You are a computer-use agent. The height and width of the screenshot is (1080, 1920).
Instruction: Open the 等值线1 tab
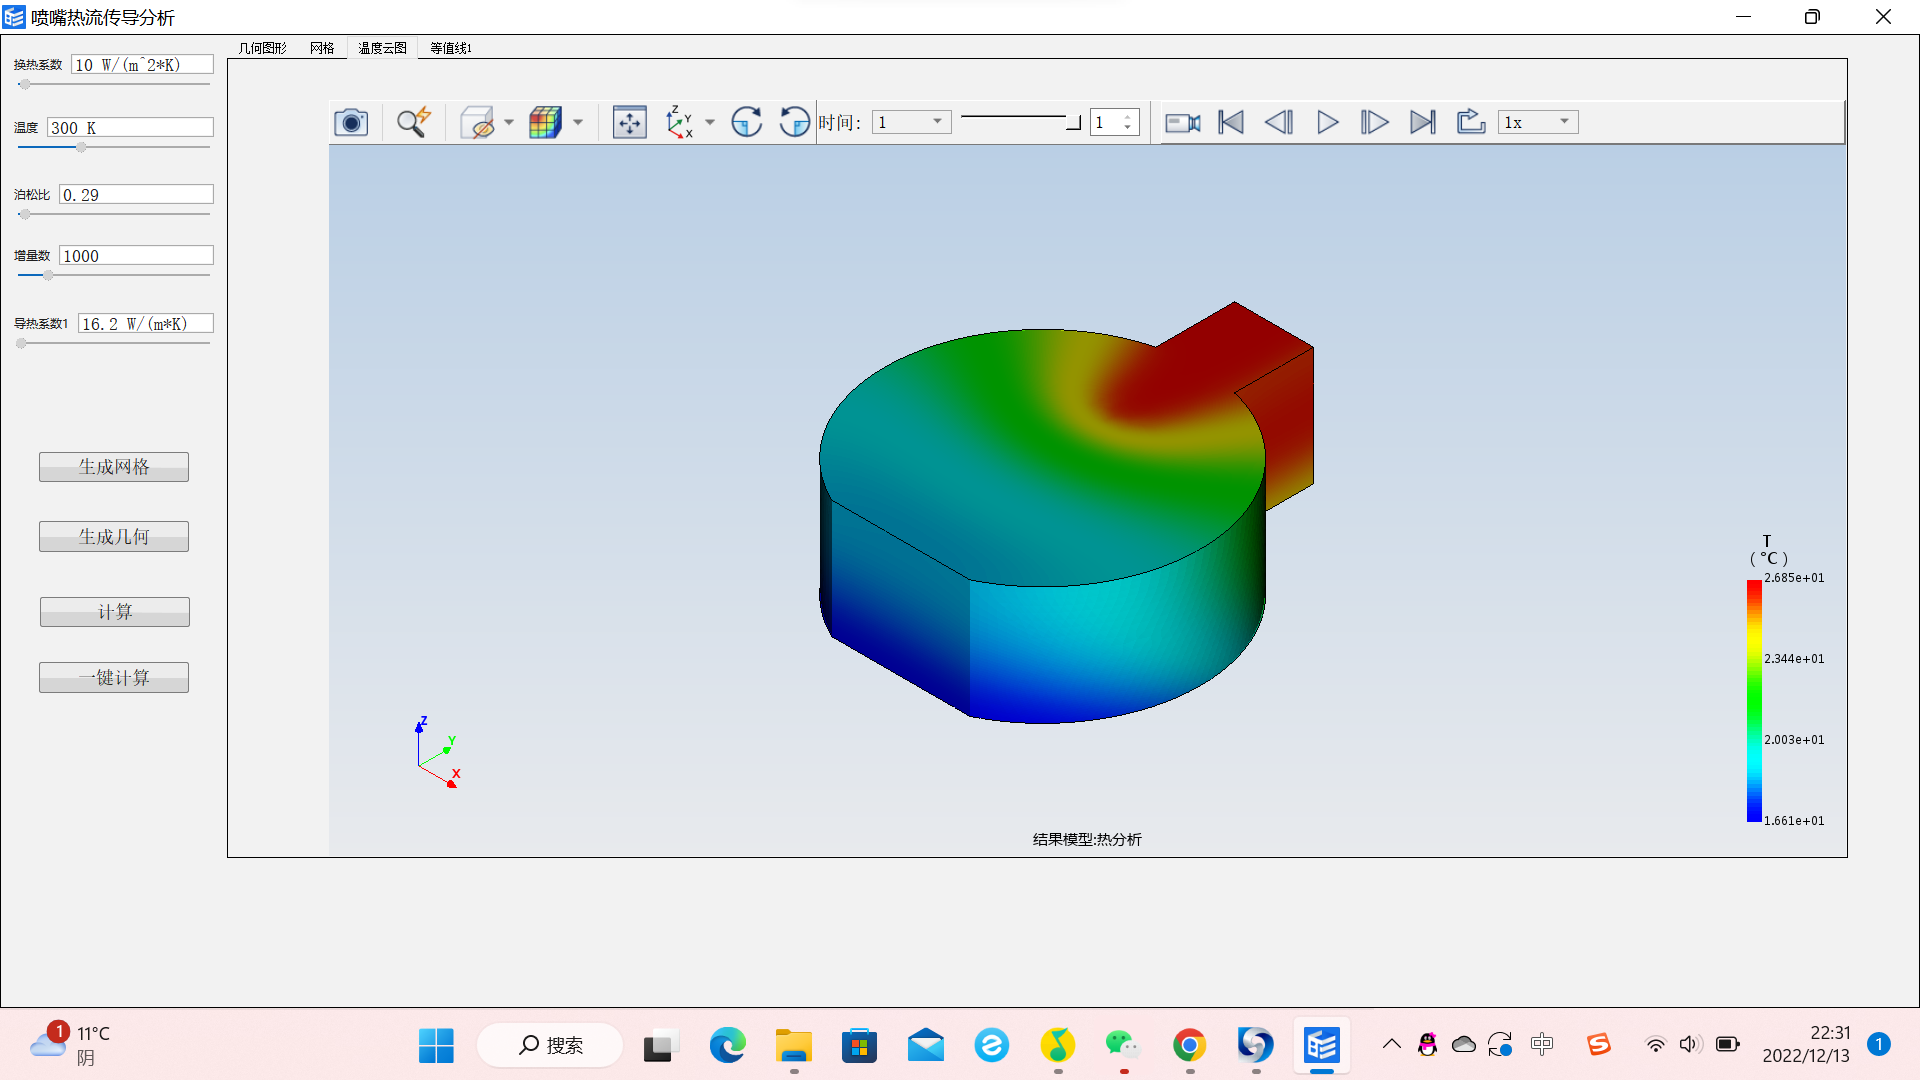click(451, 48)
